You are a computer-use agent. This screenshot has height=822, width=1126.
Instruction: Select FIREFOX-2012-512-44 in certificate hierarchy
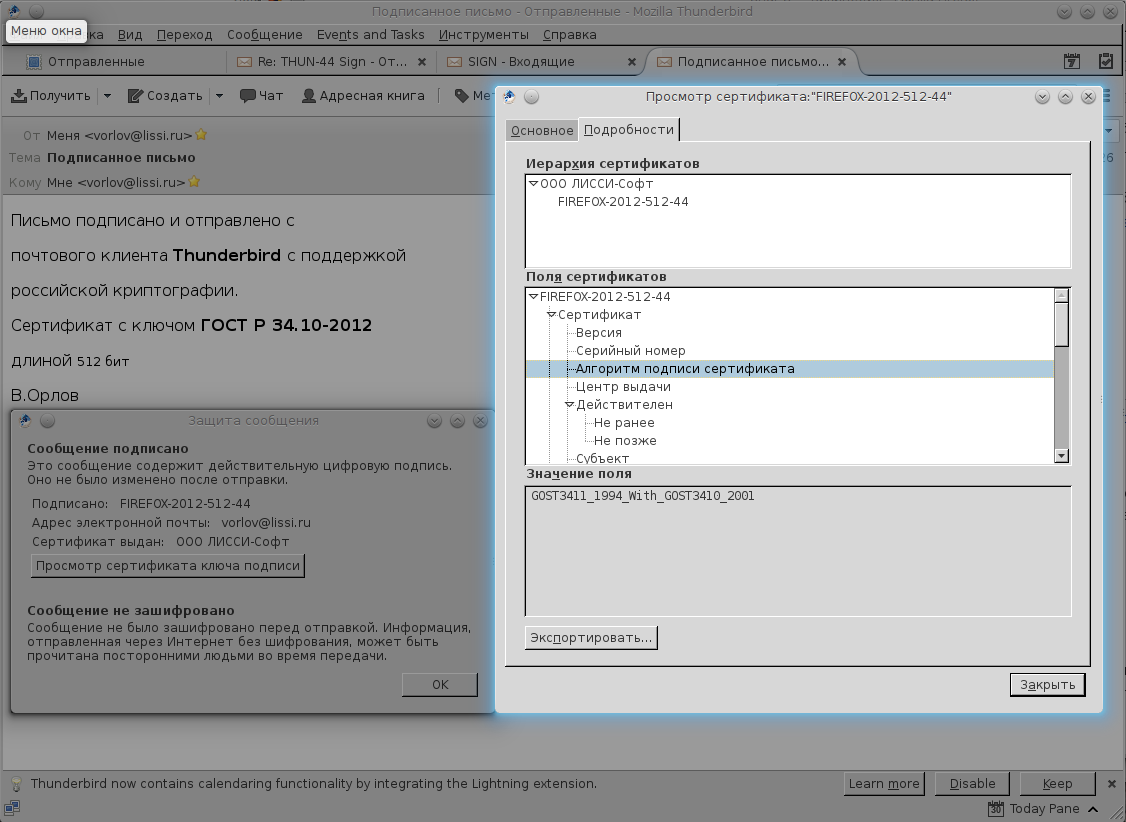[623, 202]
